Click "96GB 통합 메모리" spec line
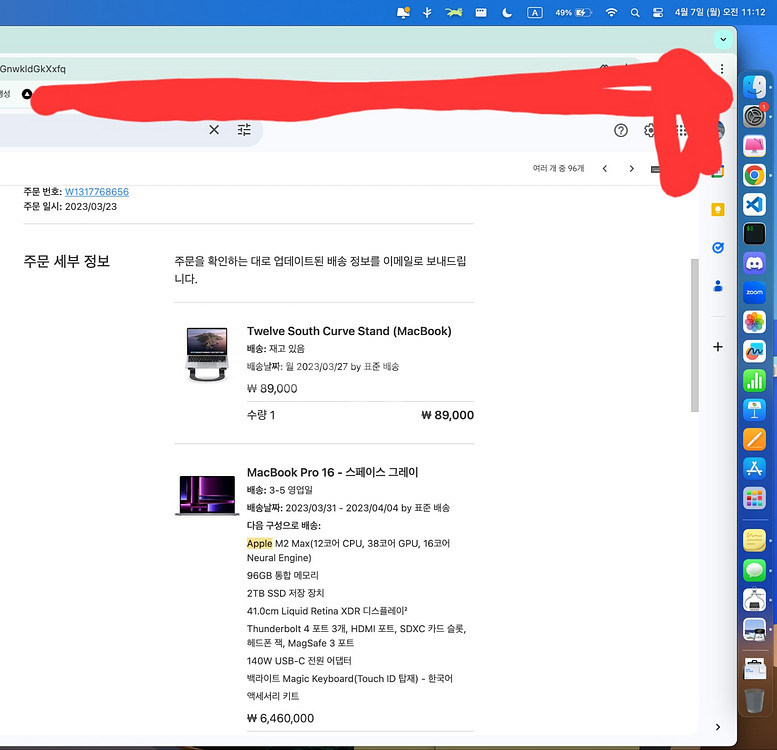Image resolution: width=777 pixels, height=750 pixels. pos(282,575)
